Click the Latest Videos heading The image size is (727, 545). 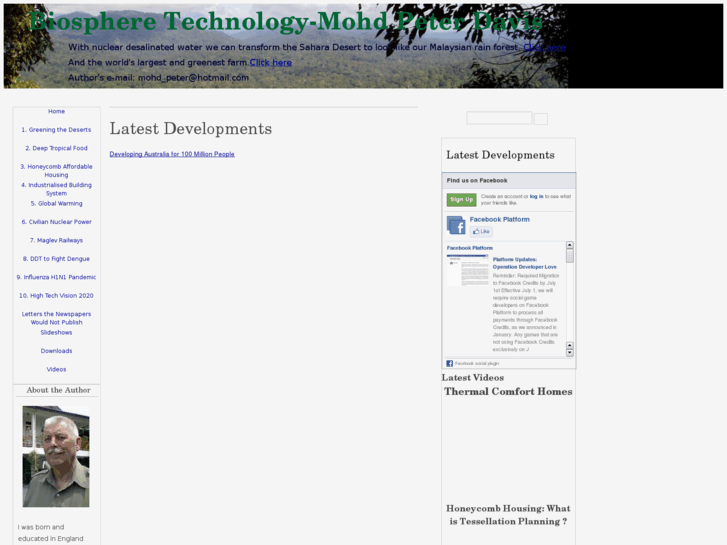point(473,378)
